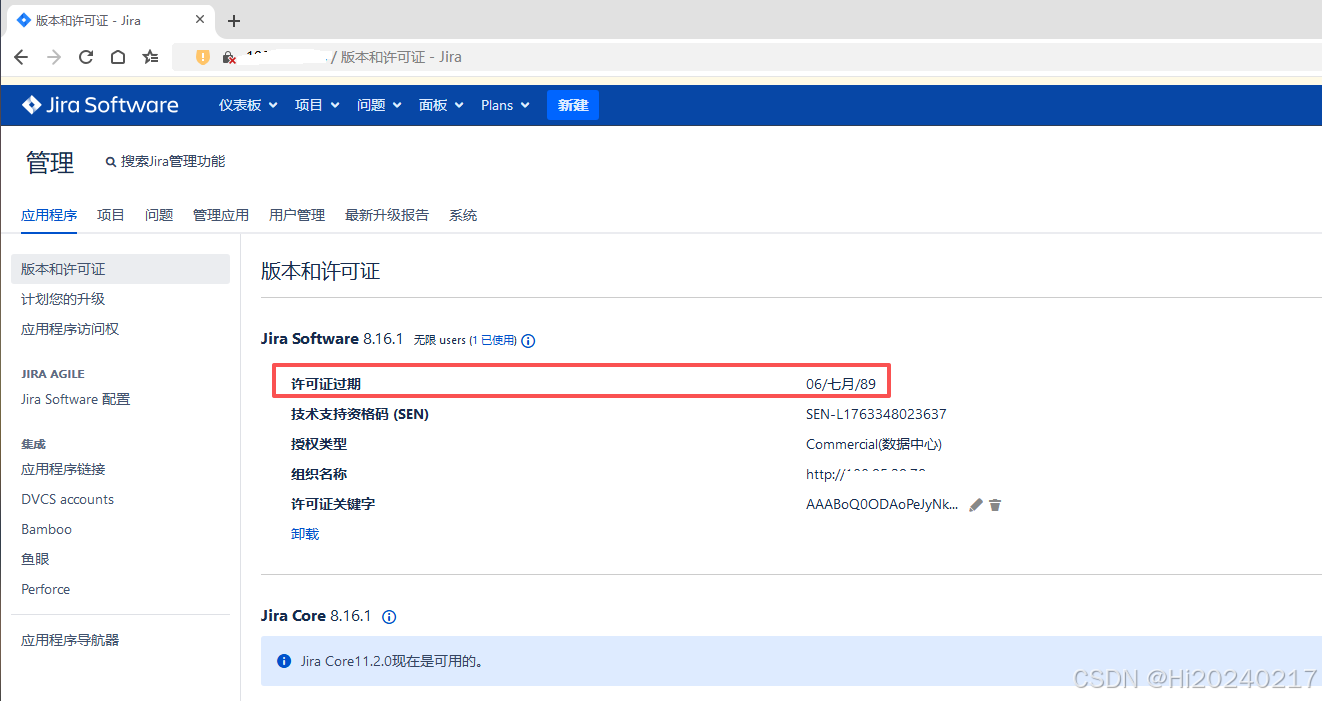Image resolution: width=1322 pixels, height=701 pixels.
Task: Click the bookmark star icon
Action: point(150,57)
